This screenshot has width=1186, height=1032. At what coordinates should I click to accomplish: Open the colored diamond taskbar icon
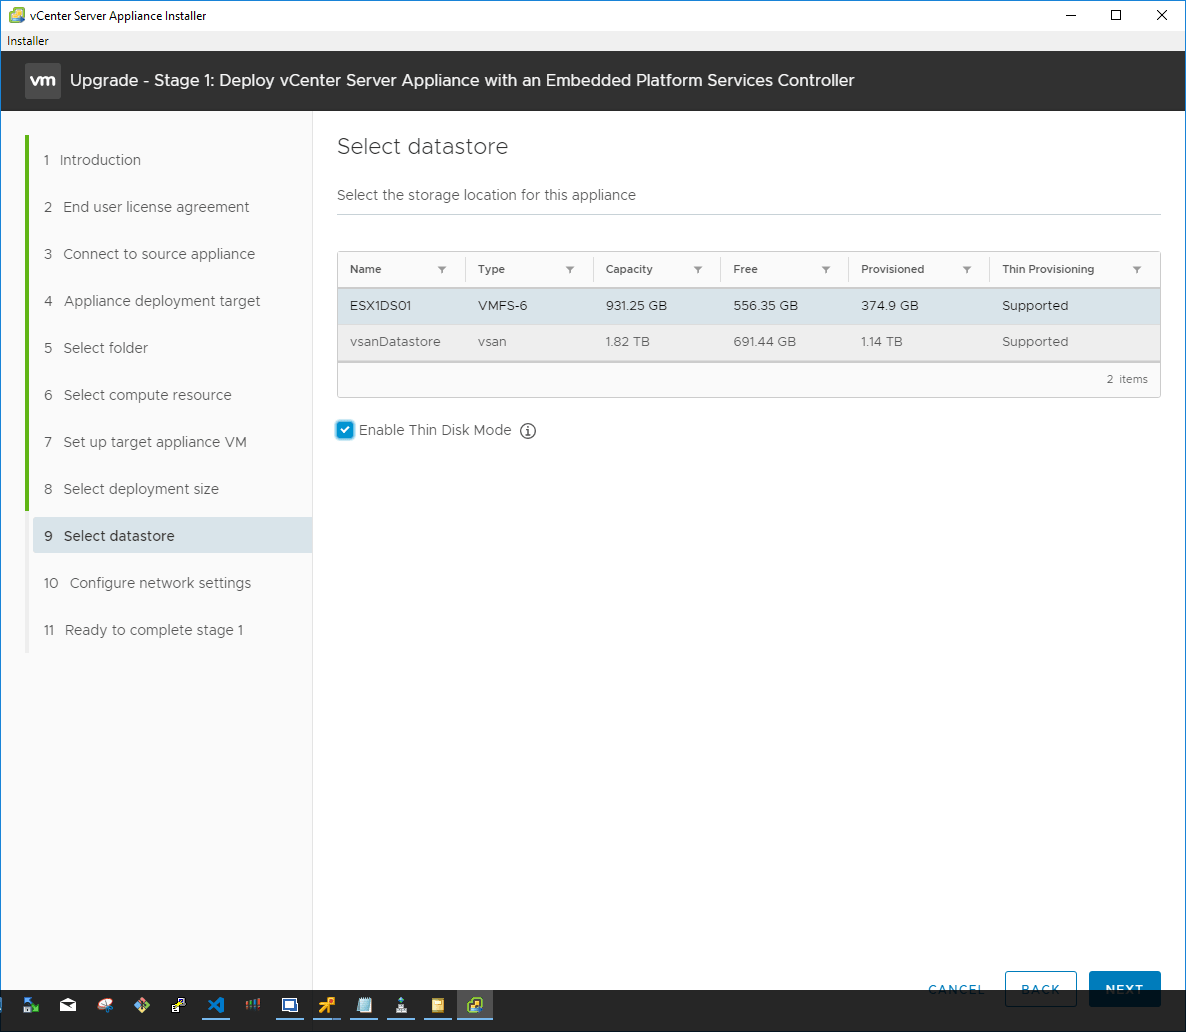point(141,1005)
